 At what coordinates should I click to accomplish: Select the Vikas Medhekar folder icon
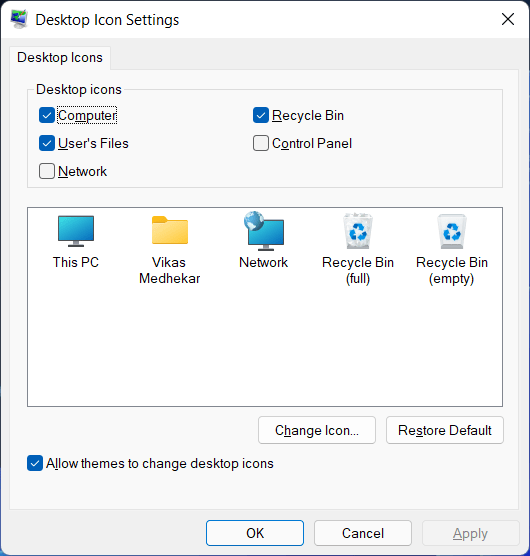click(x=170, y=230)
